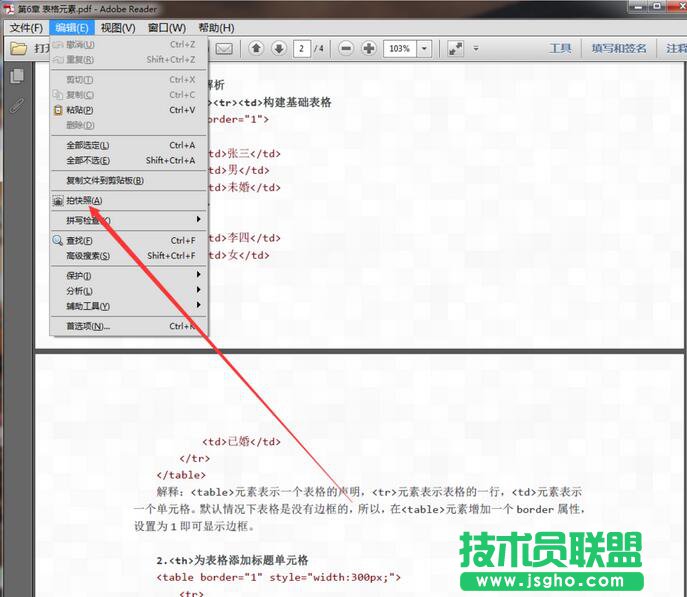Click the fit-page view mode icon
Image resolution: width=687 pixels, height=597 pixels.
(455, 48)
